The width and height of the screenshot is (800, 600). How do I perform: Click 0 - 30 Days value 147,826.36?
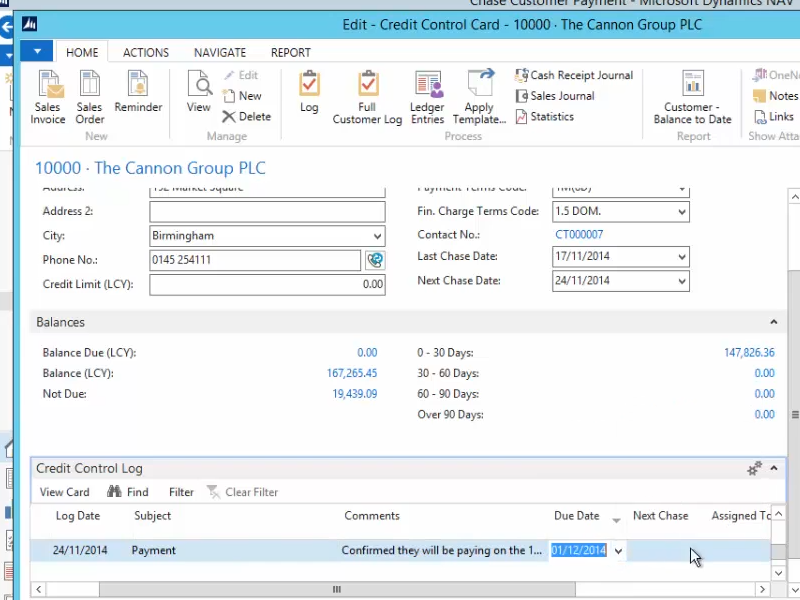[749, 353]
